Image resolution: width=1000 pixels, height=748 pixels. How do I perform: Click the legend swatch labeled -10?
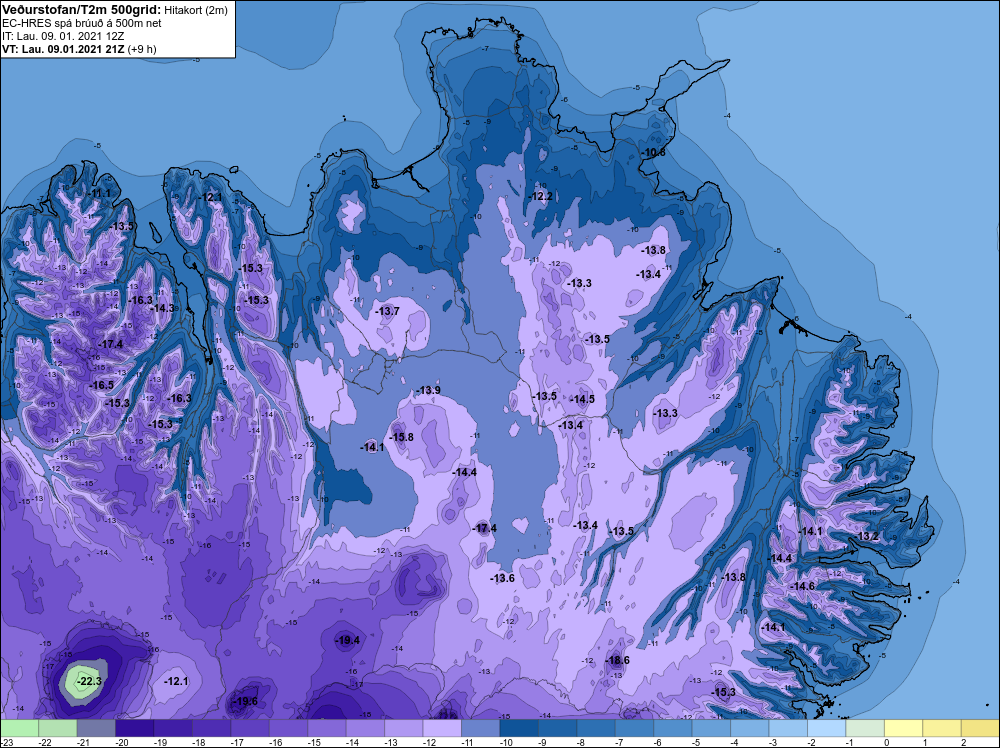518,729
